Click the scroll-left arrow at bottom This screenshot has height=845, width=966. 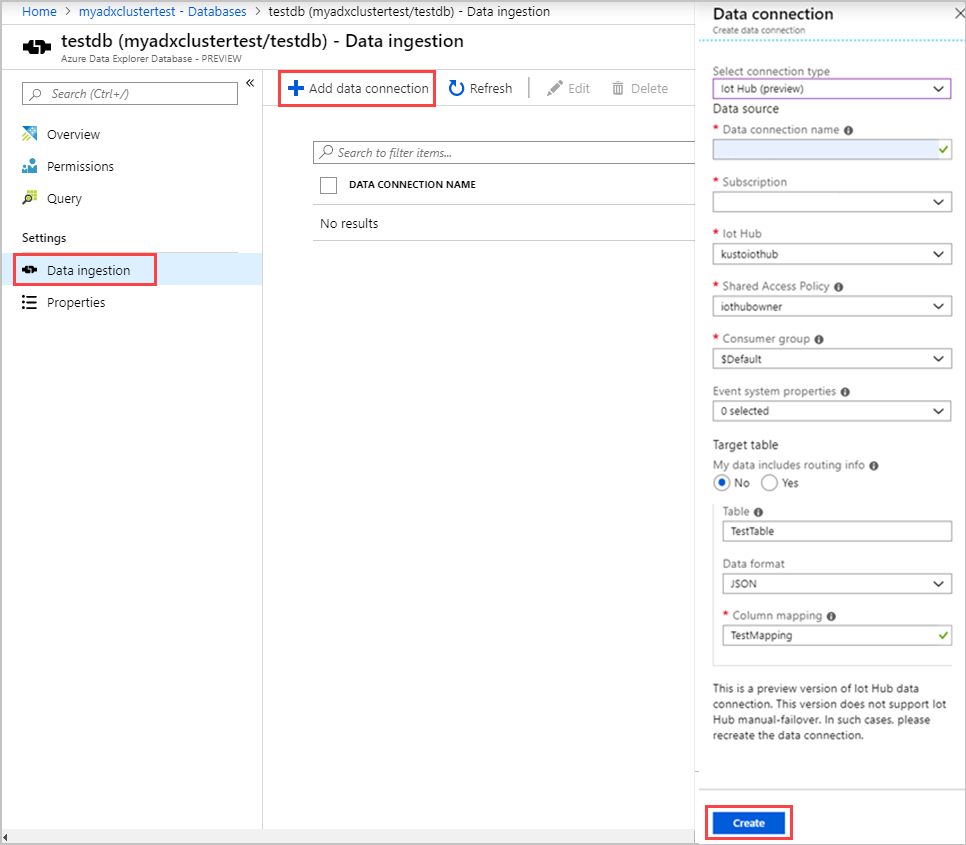pyautogui.click(x=5, y=838)
